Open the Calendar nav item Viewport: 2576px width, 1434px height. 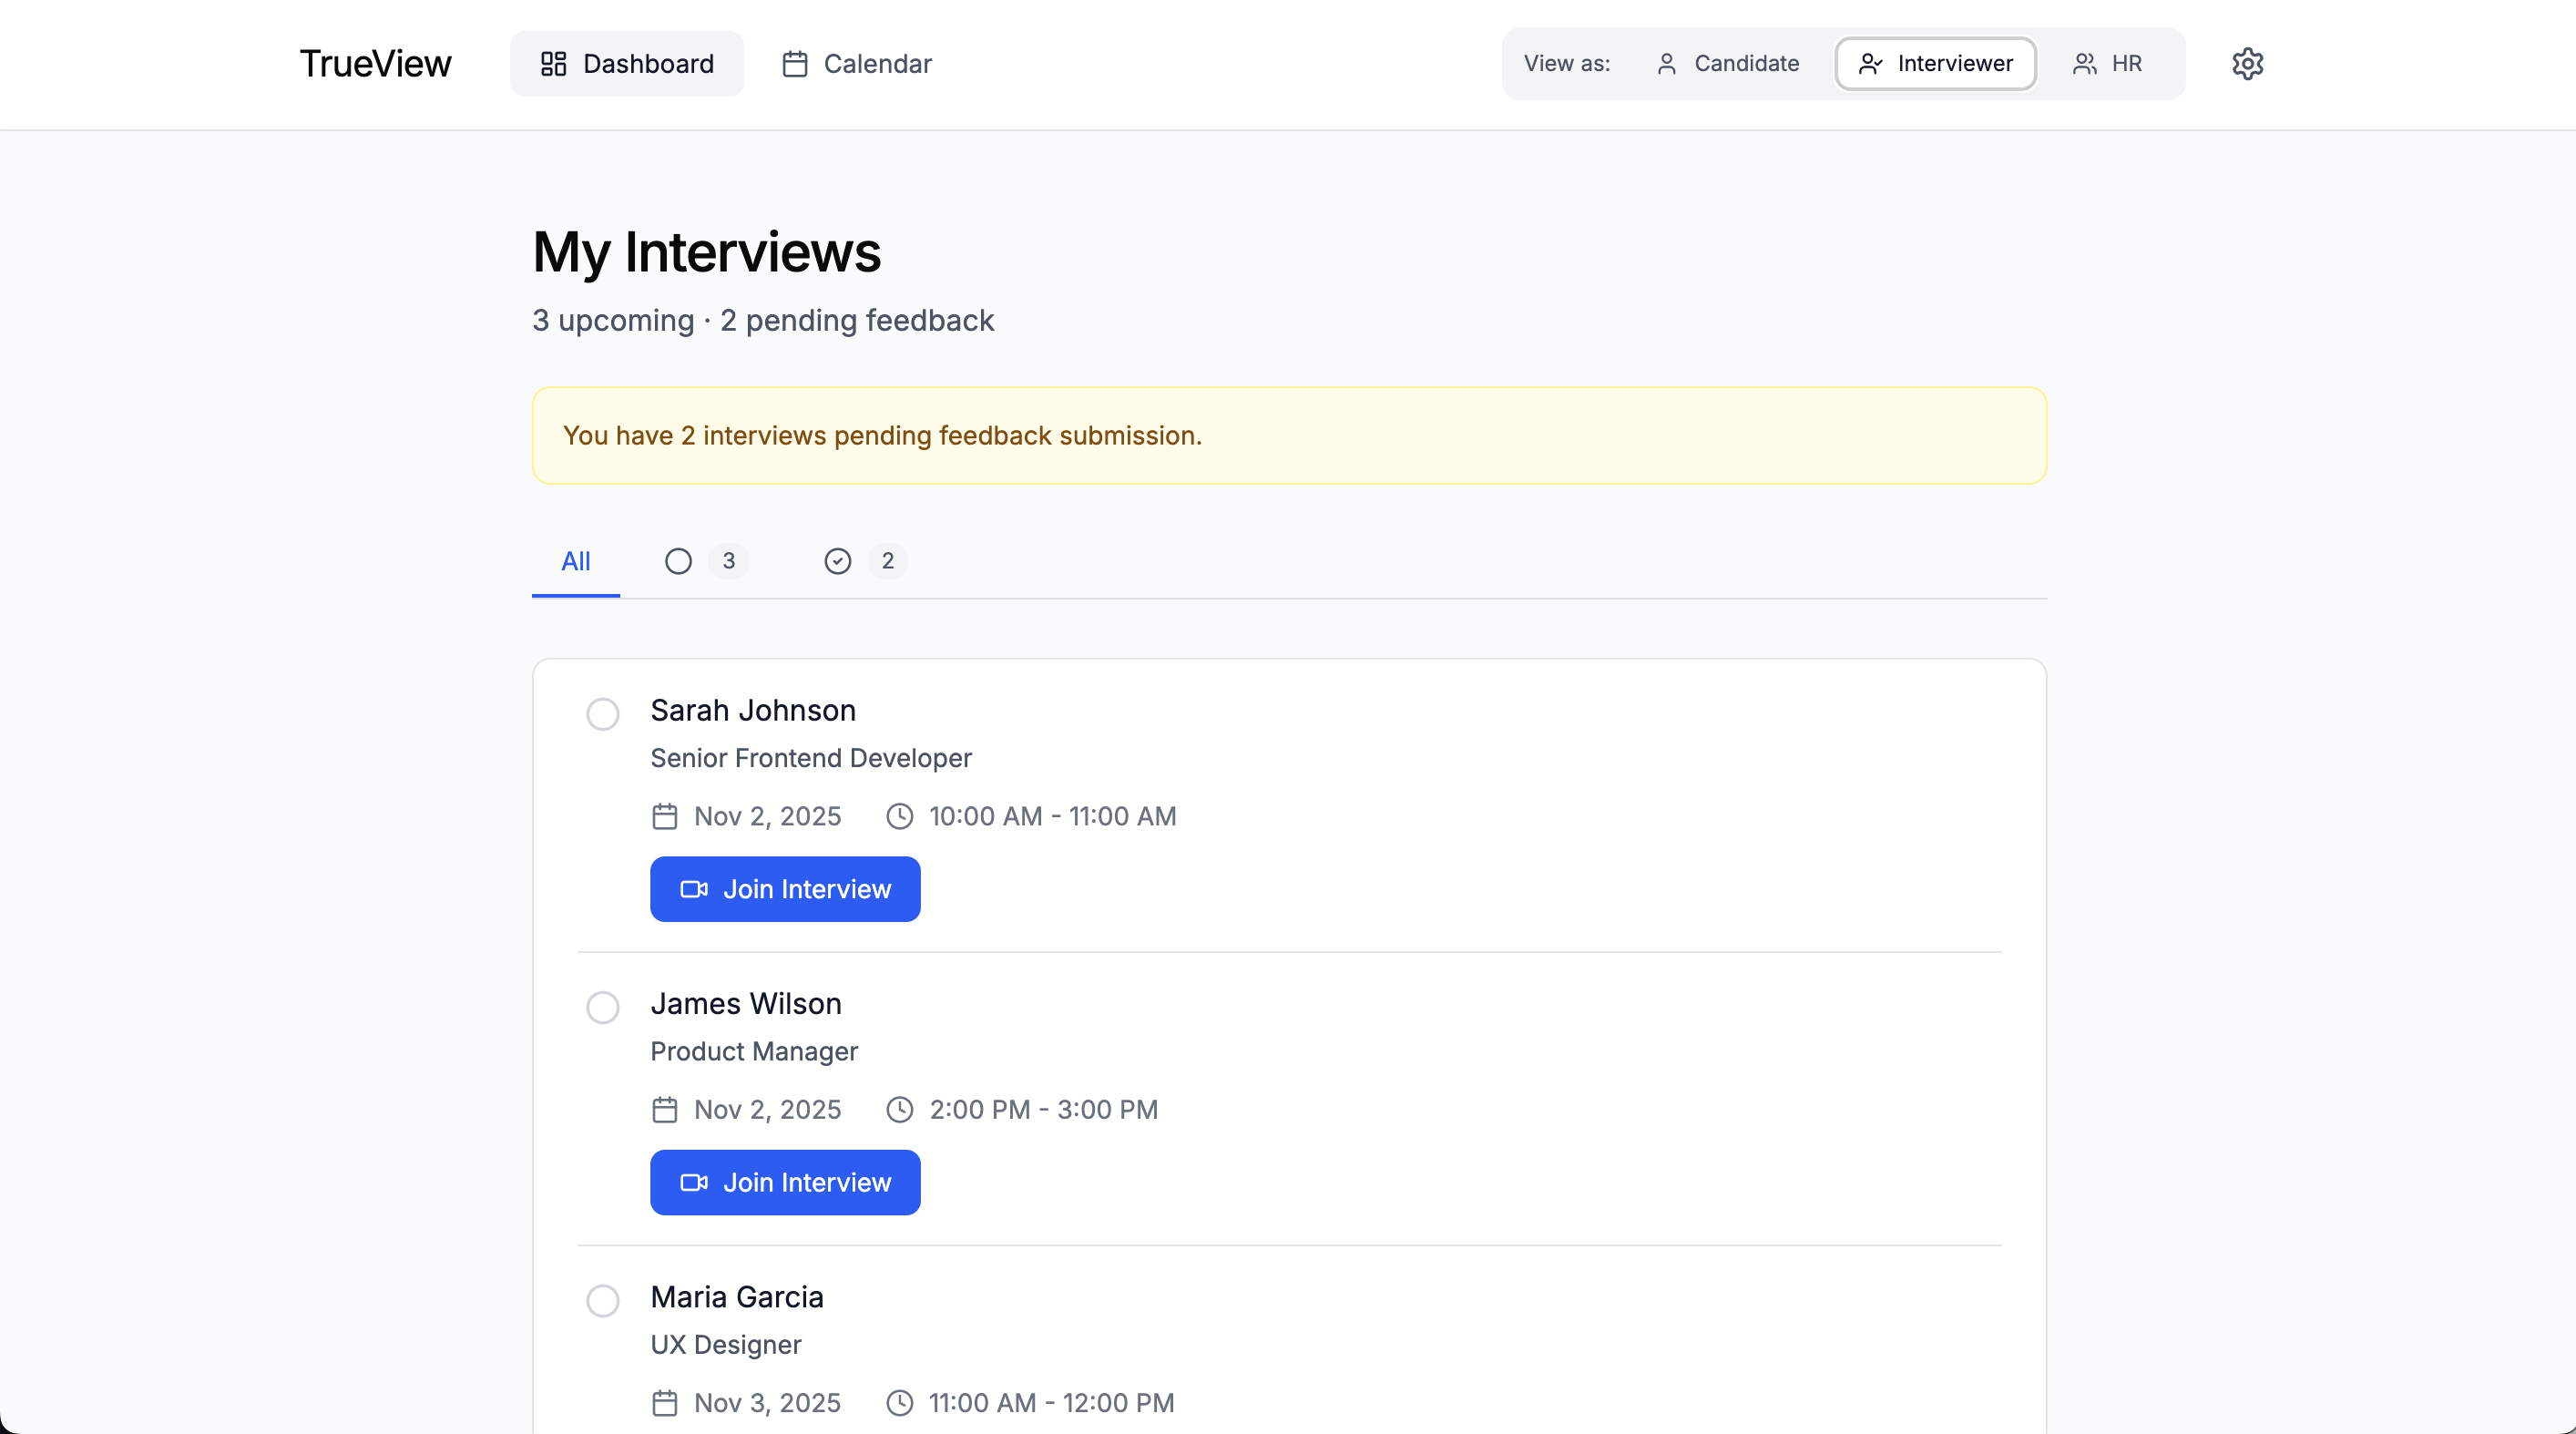[857, 64]
